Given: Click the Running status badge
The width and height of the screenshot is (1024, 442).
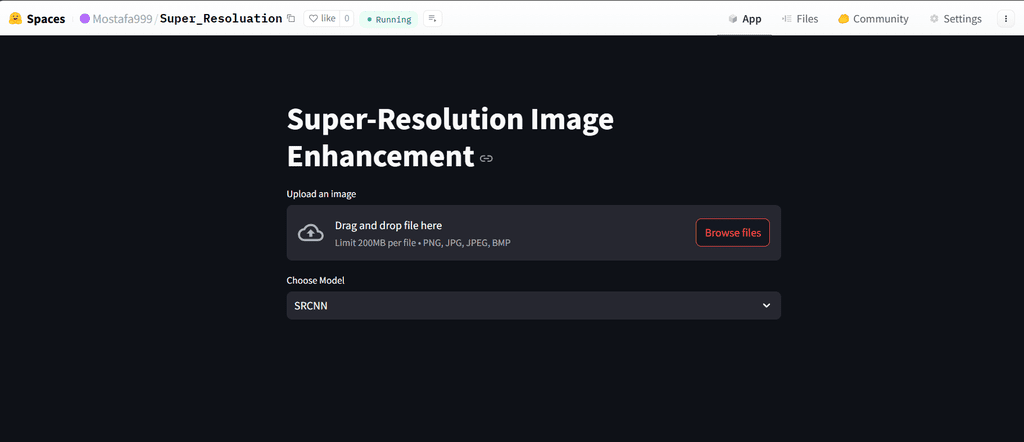Looking at the screenshot, I should (389, 20).
